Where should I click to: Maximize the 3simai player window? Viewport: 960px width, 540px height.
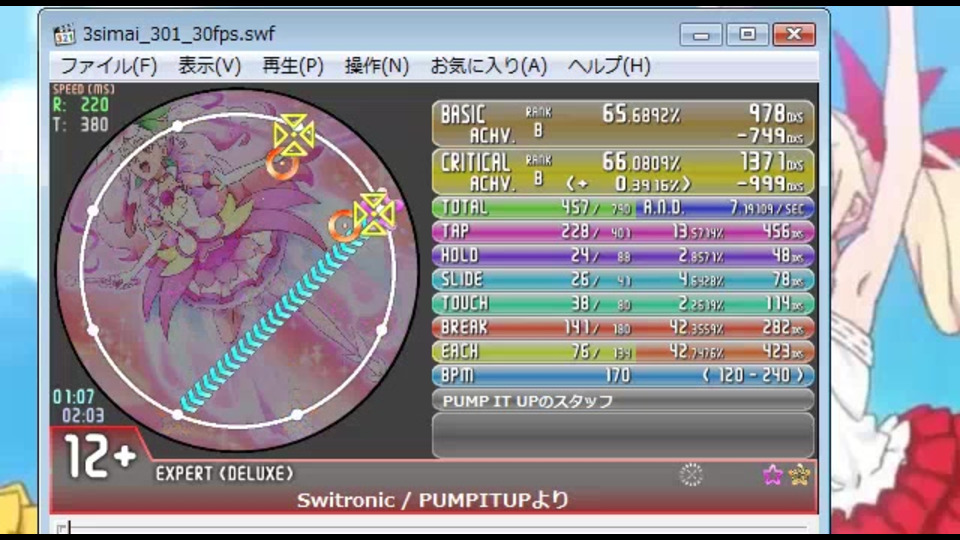(x=747, y=34)
